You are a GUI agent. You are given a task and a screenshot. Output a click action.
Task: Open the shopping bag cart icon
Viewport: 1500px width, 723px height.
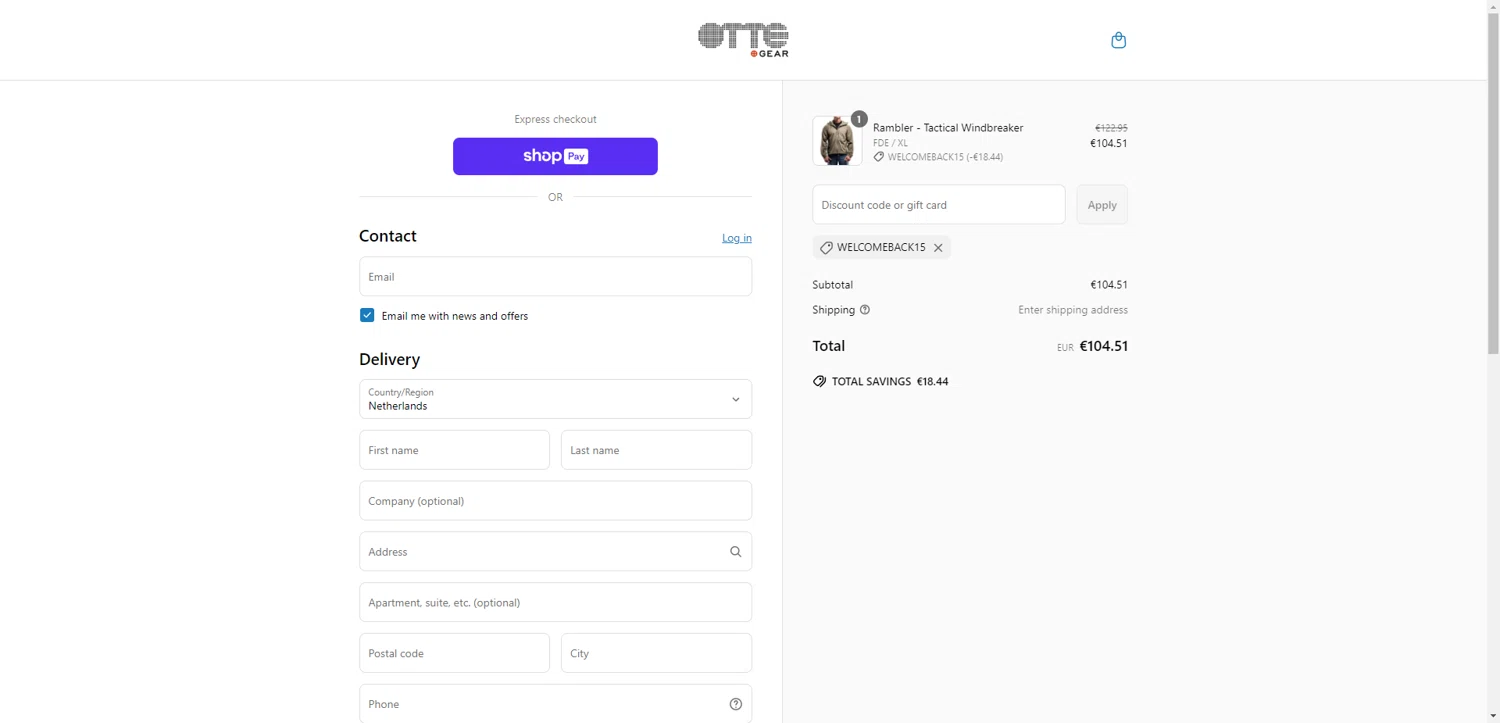tap(1118, 40)
